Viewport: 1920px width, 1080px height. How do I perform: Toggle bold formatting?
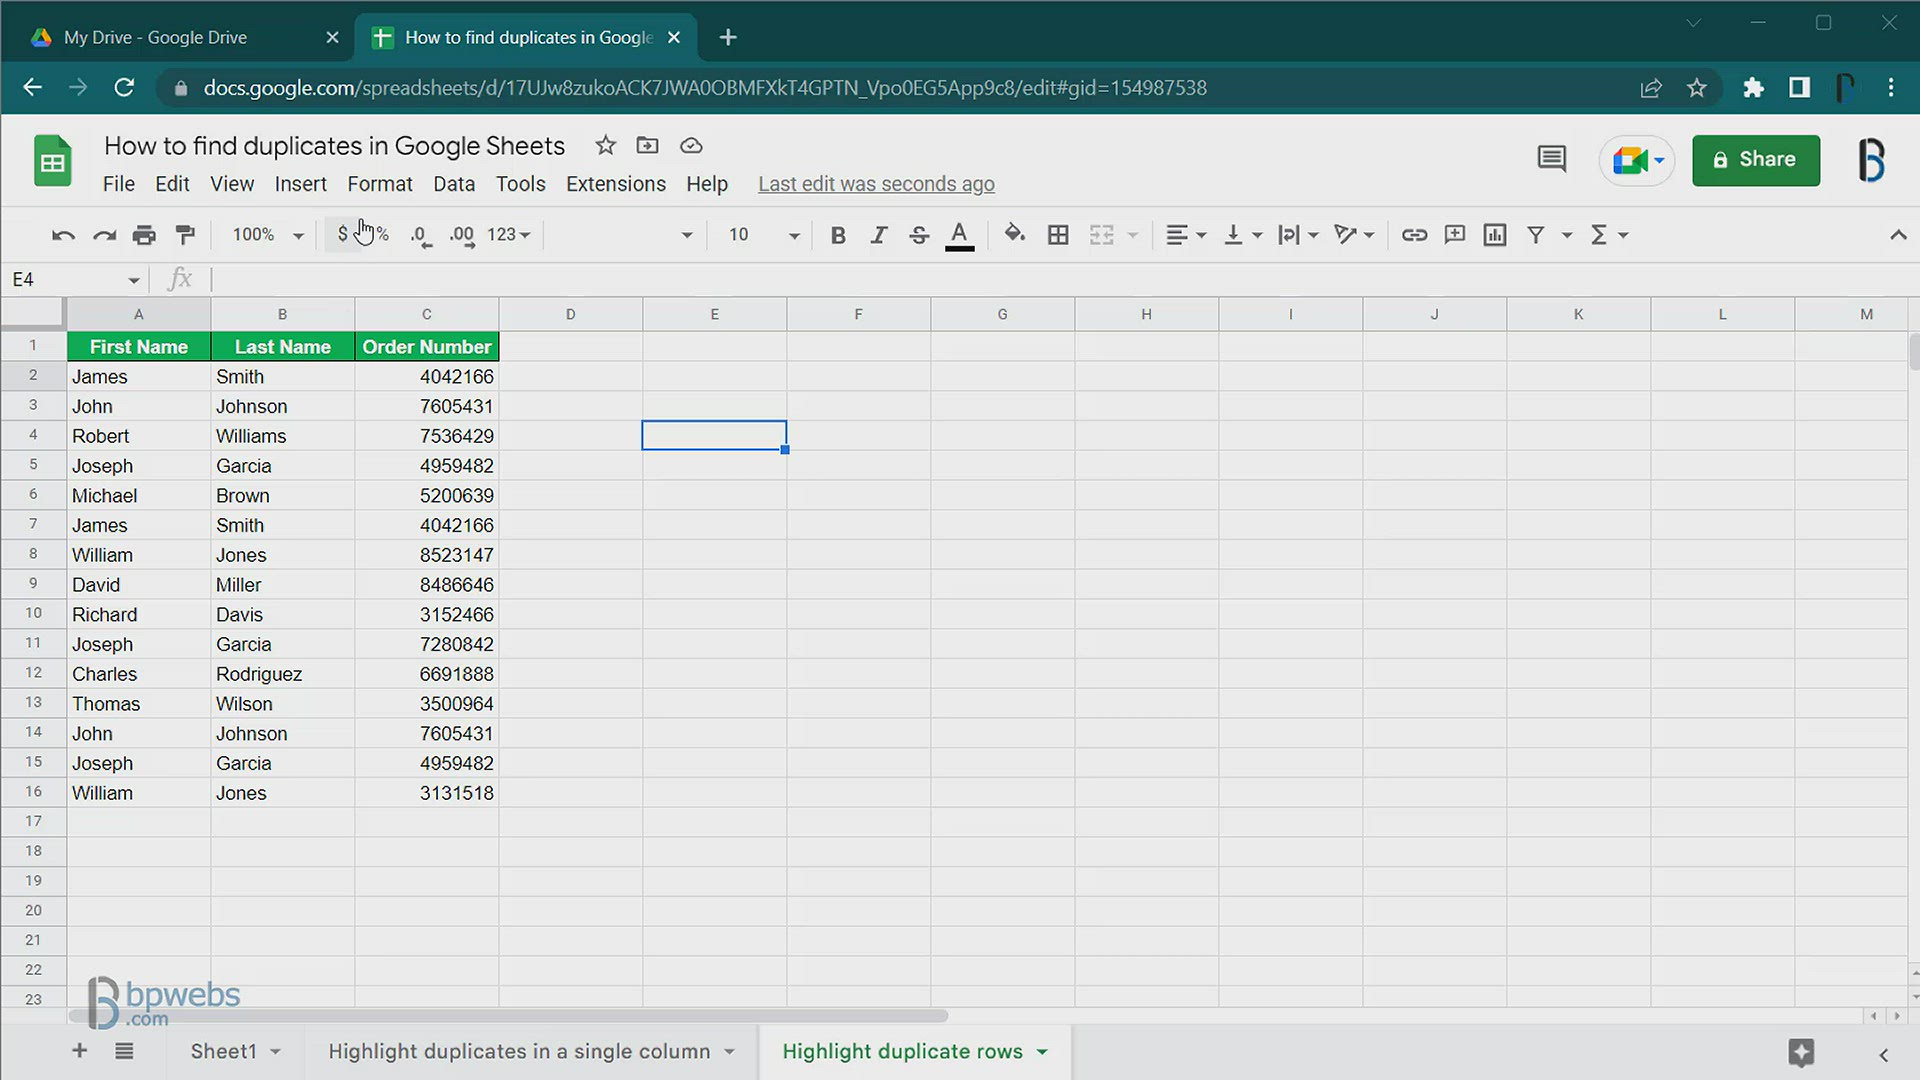pyautogui.click(x=838, y=235)
